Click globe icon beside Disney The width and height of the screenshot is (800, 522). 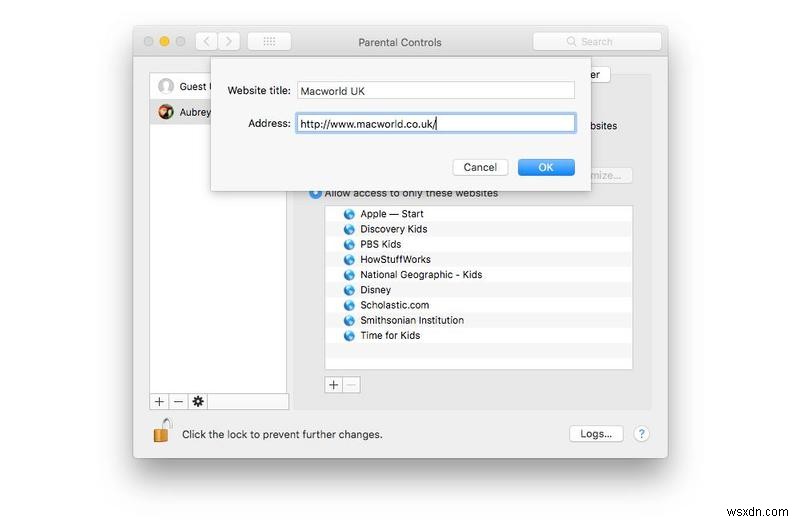tap(349, 290)
